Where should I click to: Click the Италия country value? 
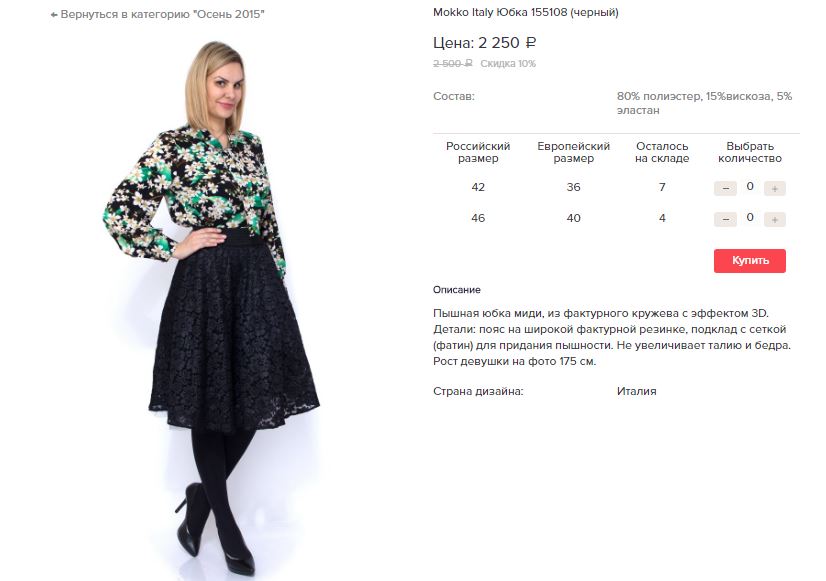(636, 391)
